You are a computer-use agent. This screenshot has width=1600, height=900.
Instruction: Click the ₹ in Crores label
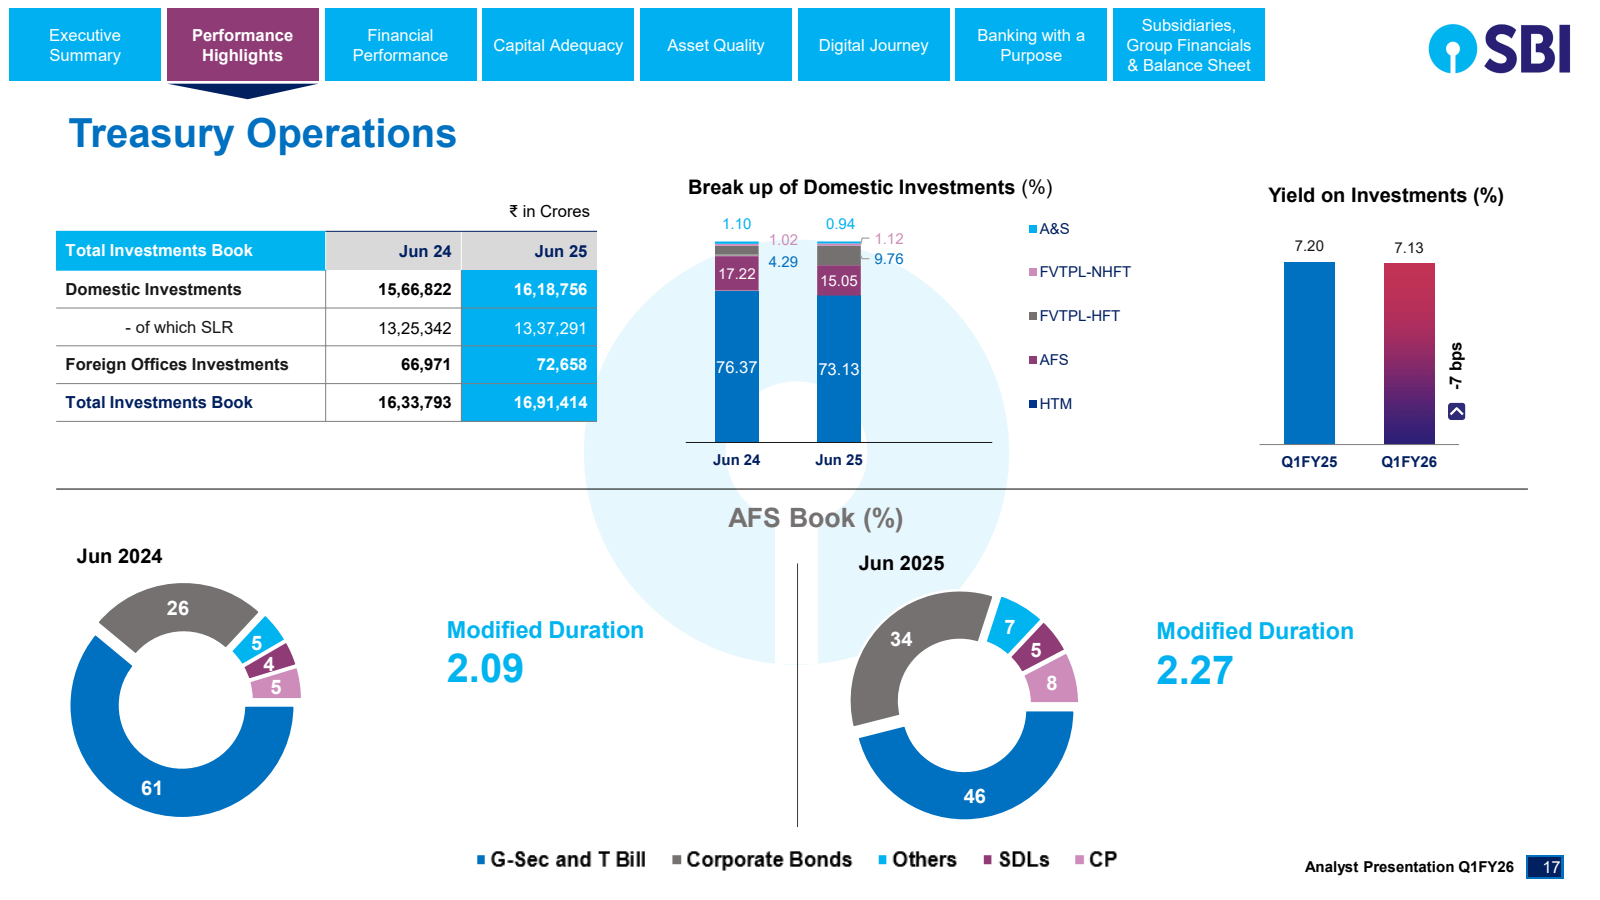(549, 211)
